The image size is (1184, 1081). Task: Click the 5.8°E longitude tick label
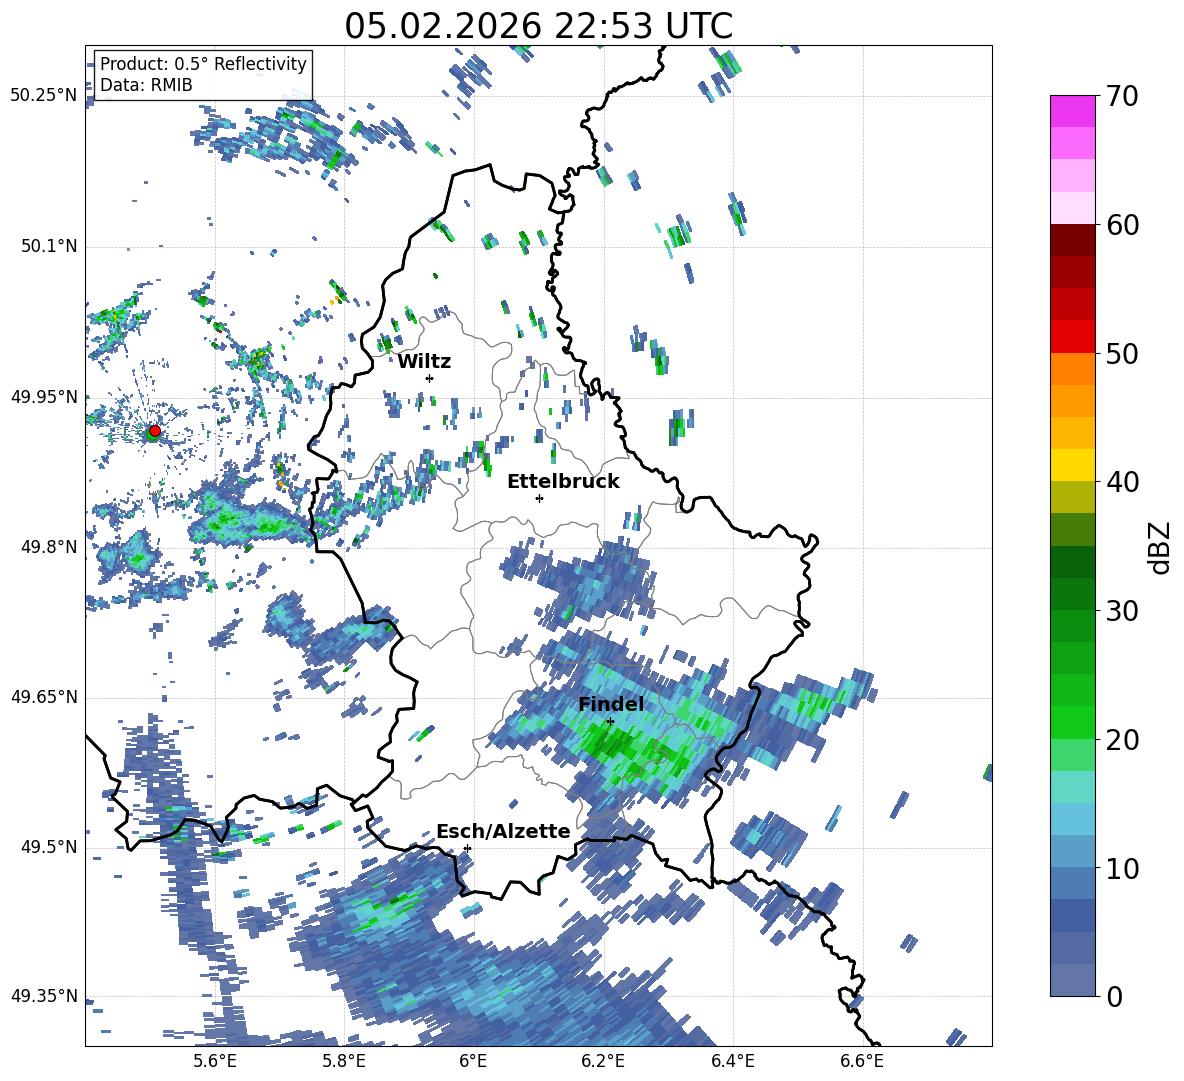[x=344, y=1061]
